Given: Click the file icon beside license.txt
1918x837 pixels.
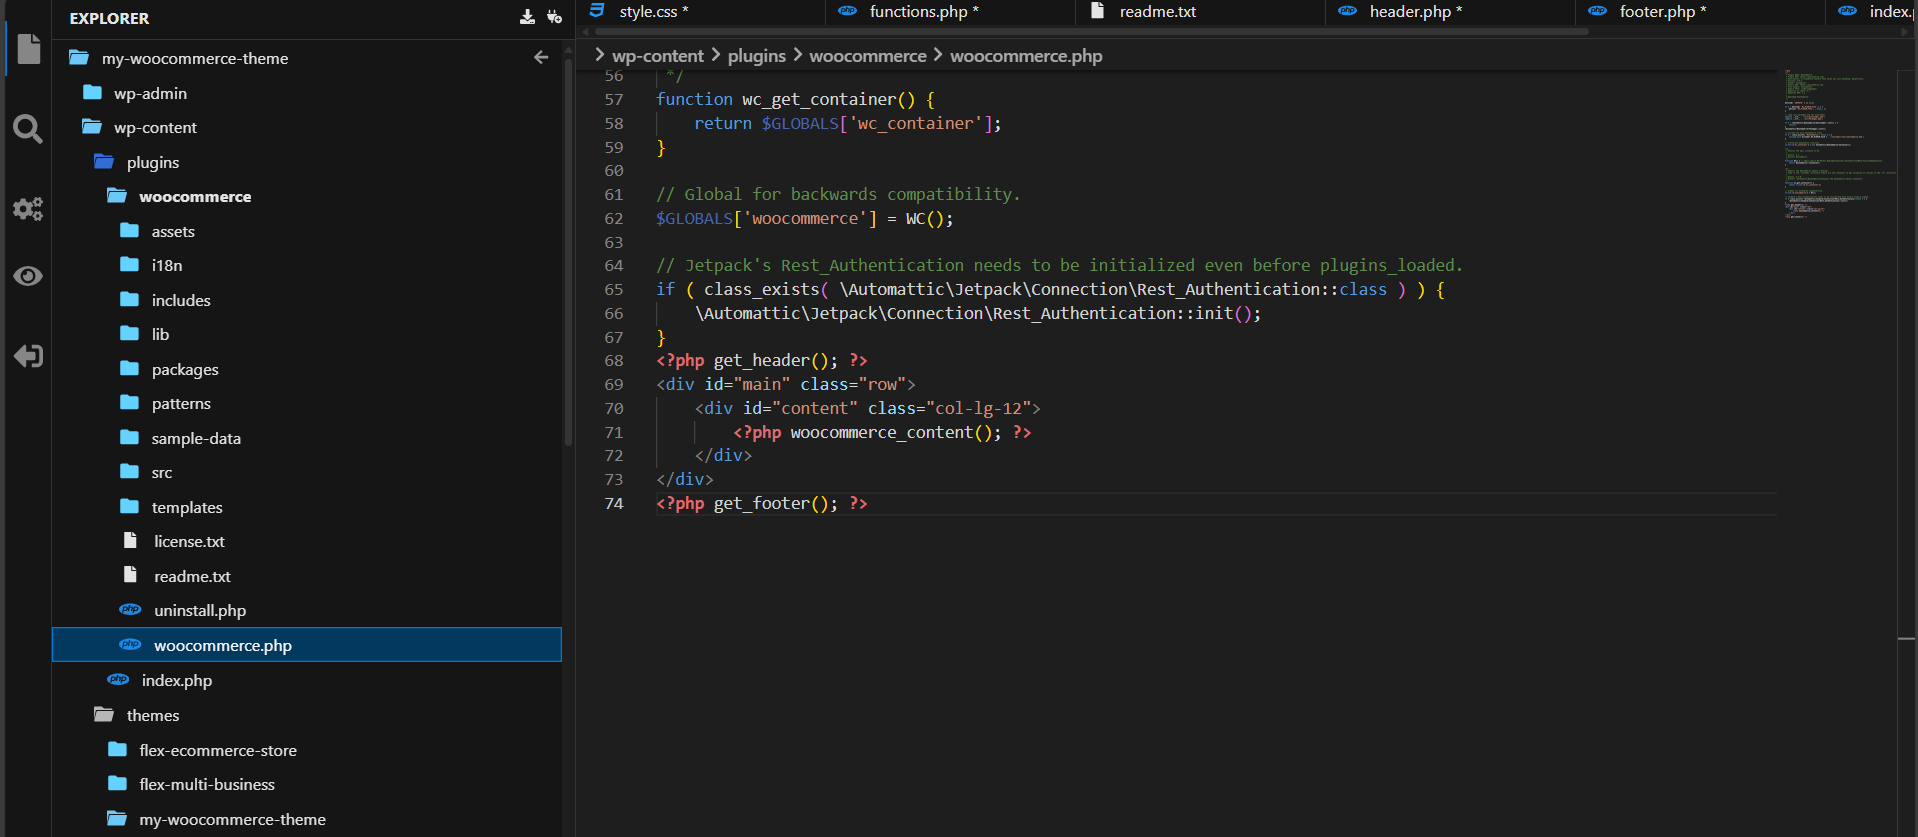Looking at the screenshot, I should [130, 540].
